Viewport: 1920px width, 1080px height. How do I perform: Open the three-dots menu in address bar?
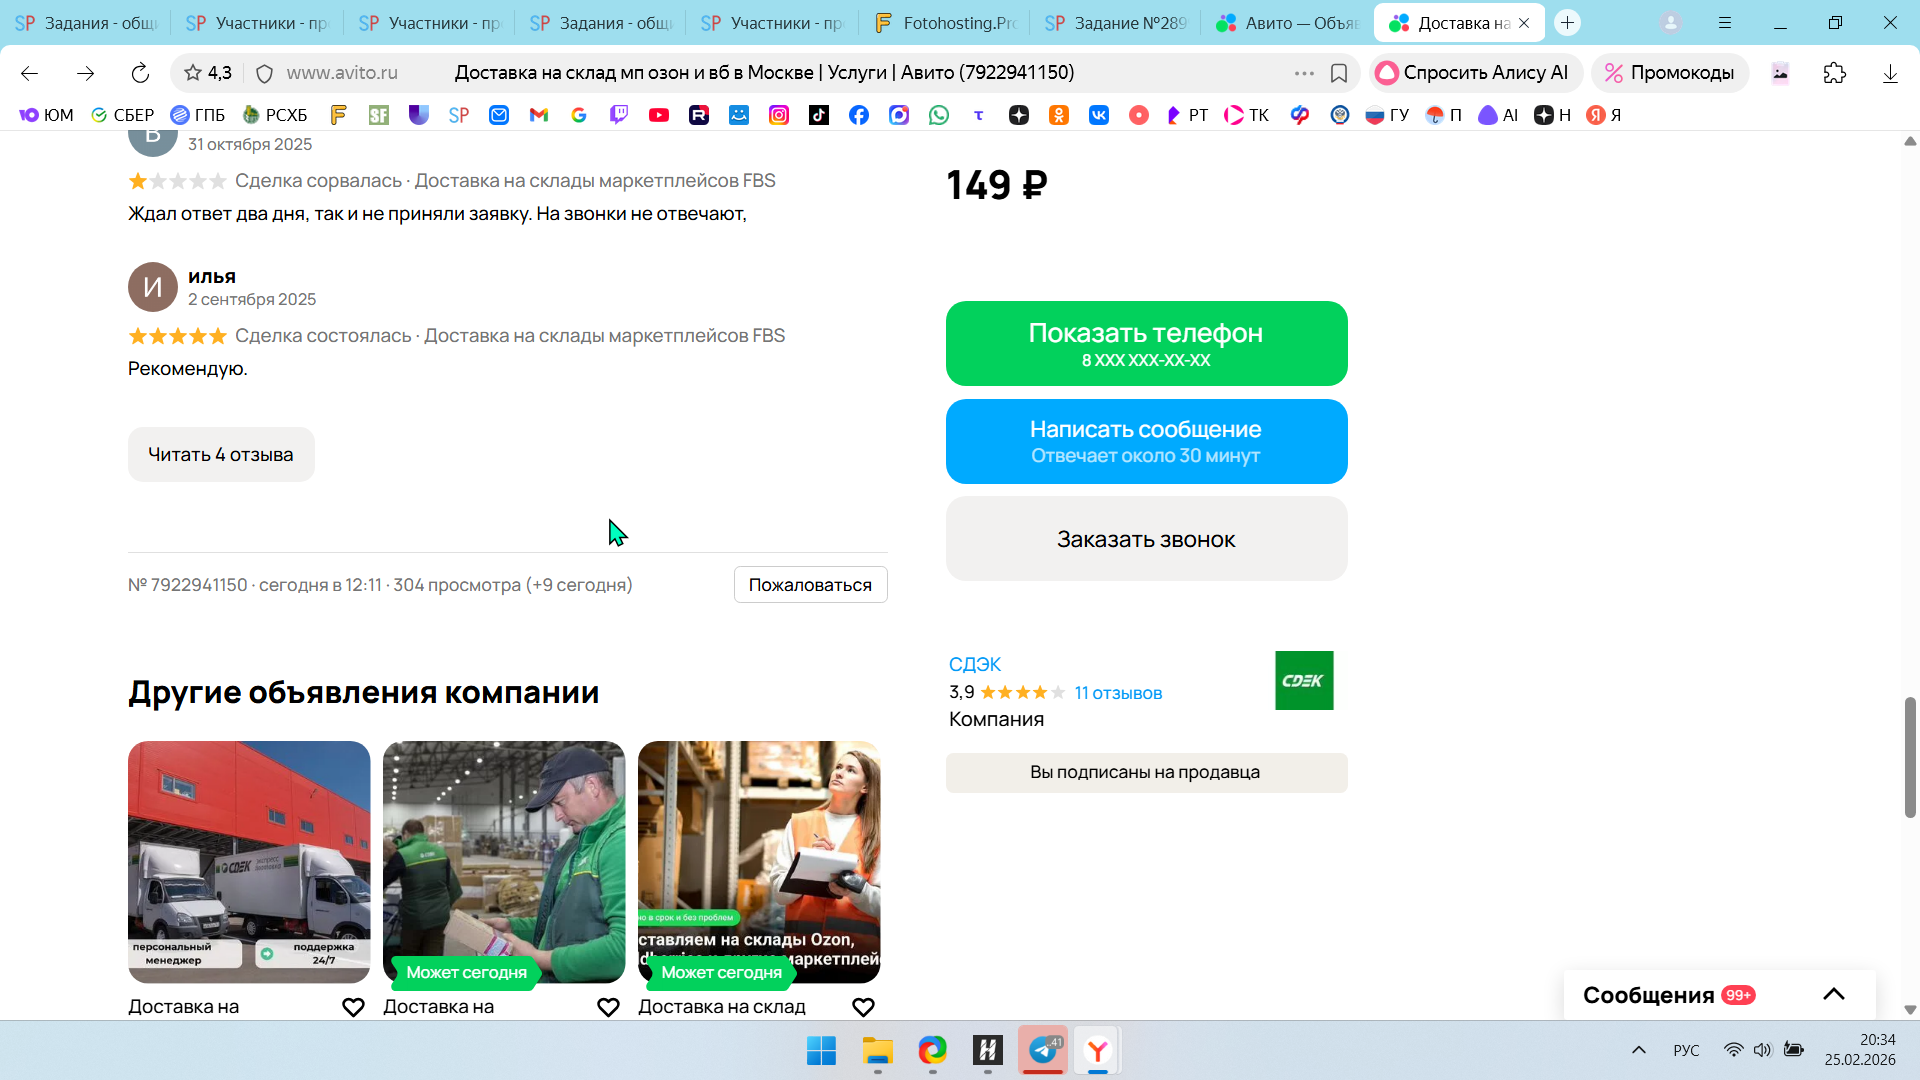click(1304, 73)
